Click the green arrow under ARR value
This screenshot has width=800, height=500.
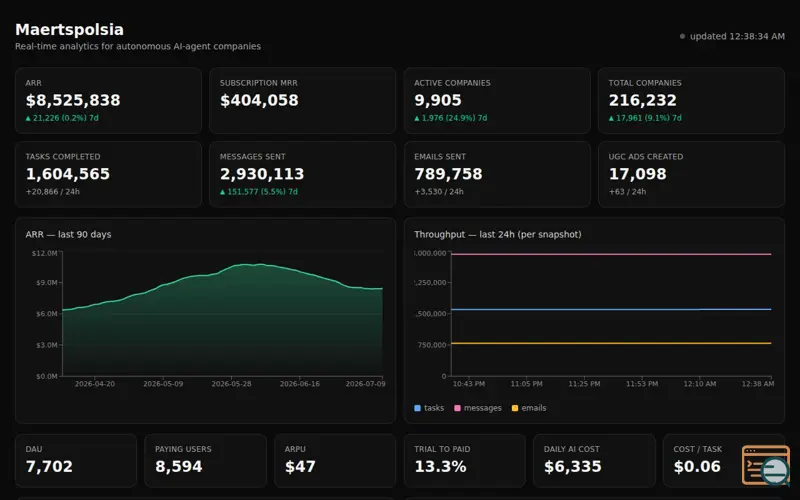coord(29,118)
